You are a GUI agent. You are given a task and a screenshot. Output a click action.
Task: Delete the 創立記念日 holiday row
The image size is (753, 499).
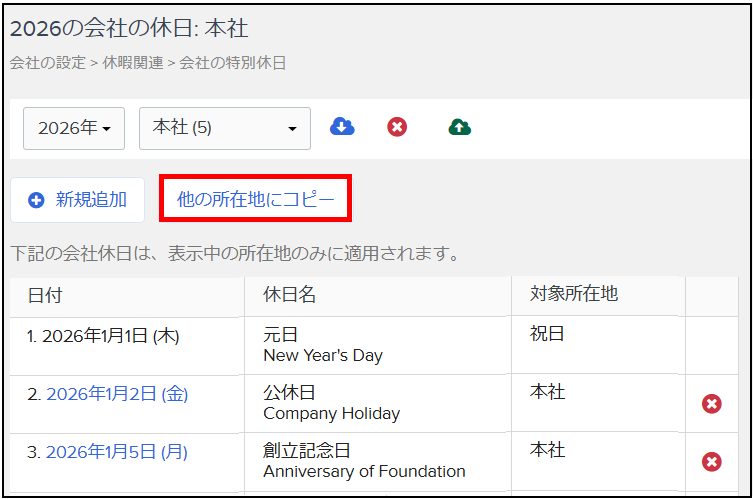tap(711, 461)
